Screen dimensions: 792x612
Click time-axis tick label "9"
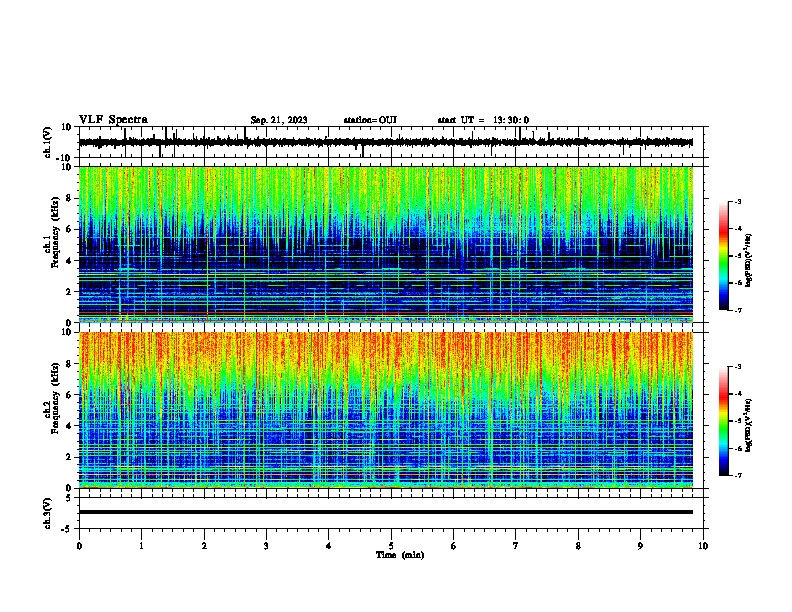pyautogui.click(x=640, y=546)
